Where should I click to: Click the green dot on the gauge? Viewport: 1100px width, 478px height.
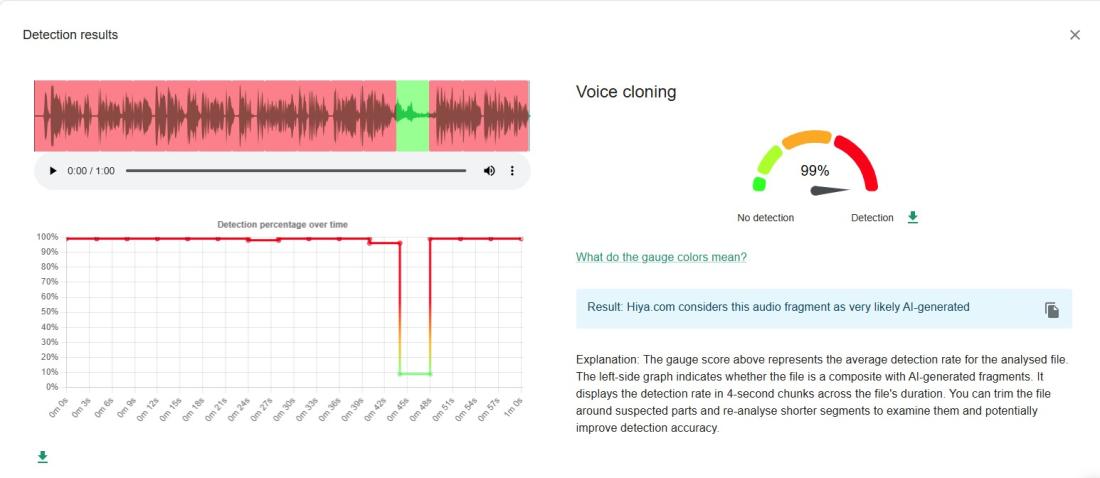point(758,184)
